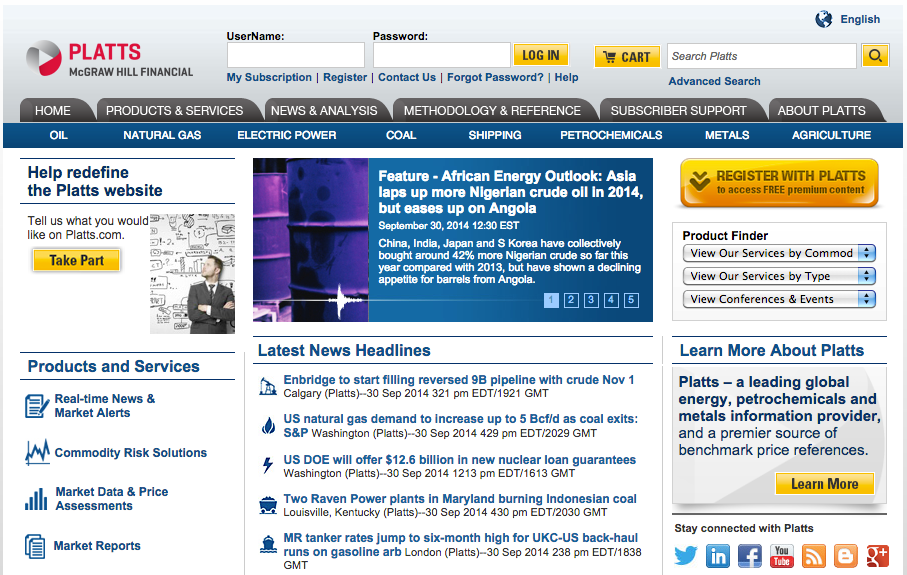The width and height of the screenshot is (907, 575).
Task: Click flame icon beside natural gas headline
Action: (x=268, y=426)
